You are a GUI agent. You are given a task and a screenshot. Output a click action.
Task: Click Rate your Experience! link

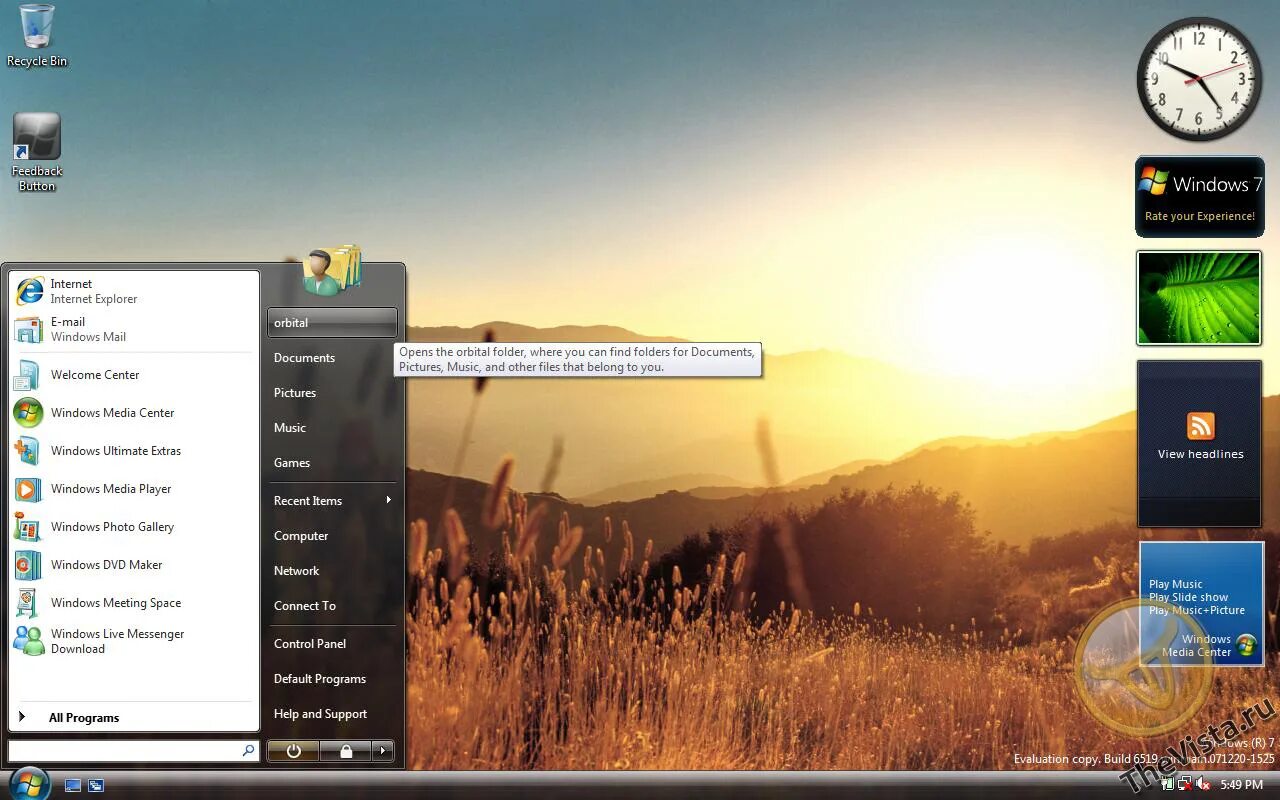coord(1200,216)
